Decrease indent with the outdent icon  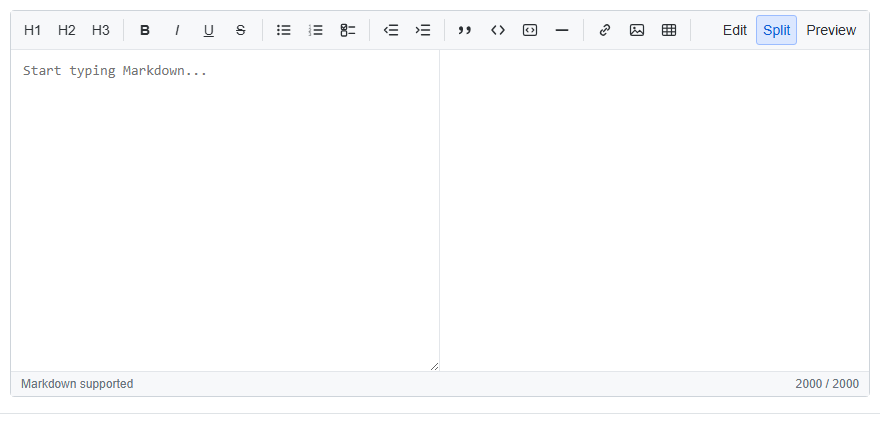tap(391, 30)
